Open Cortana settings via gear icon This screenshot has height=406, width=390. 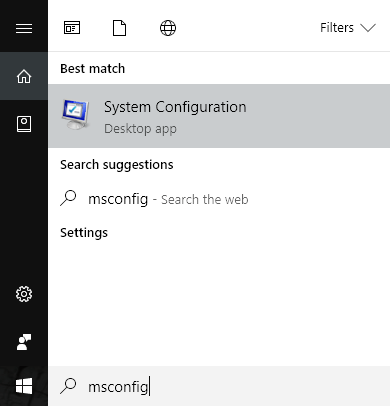point(24,294)
